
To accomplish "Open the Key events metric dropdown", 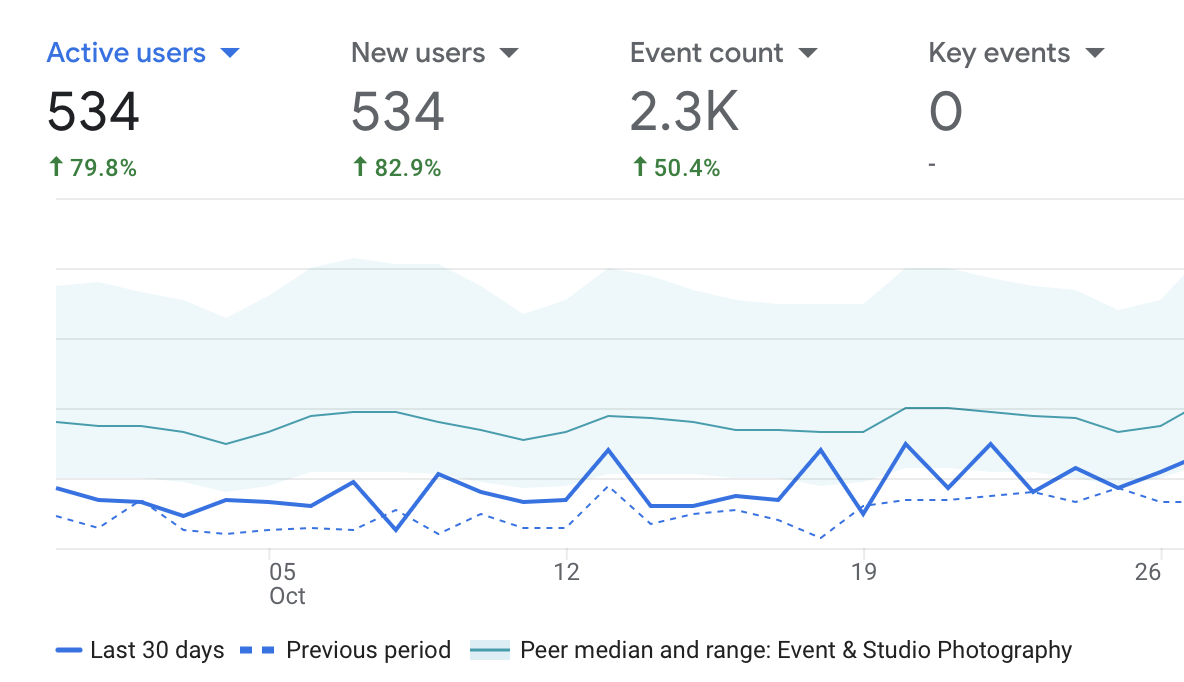I will click(1095, 53).
